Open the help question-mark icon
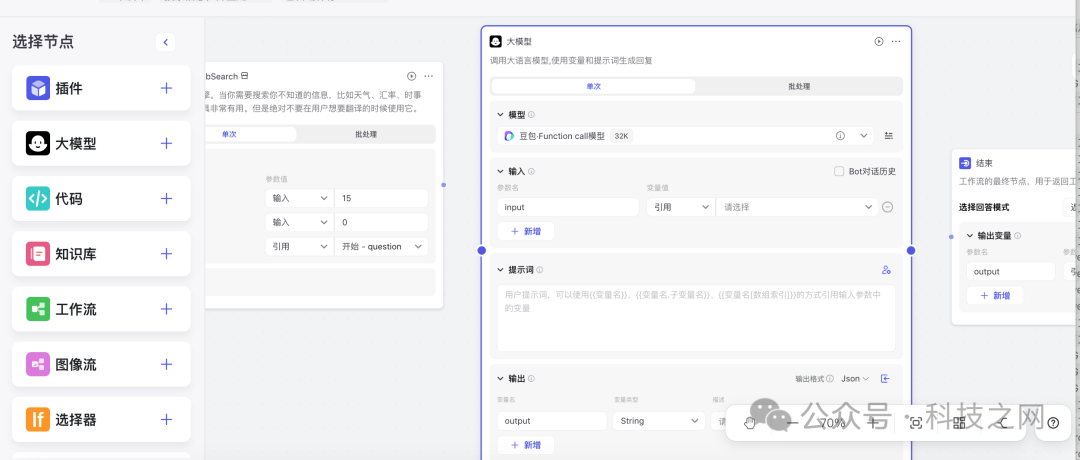Viewport: 1080px width, 460px height. pyautogui.click(x=1053, y=423)
